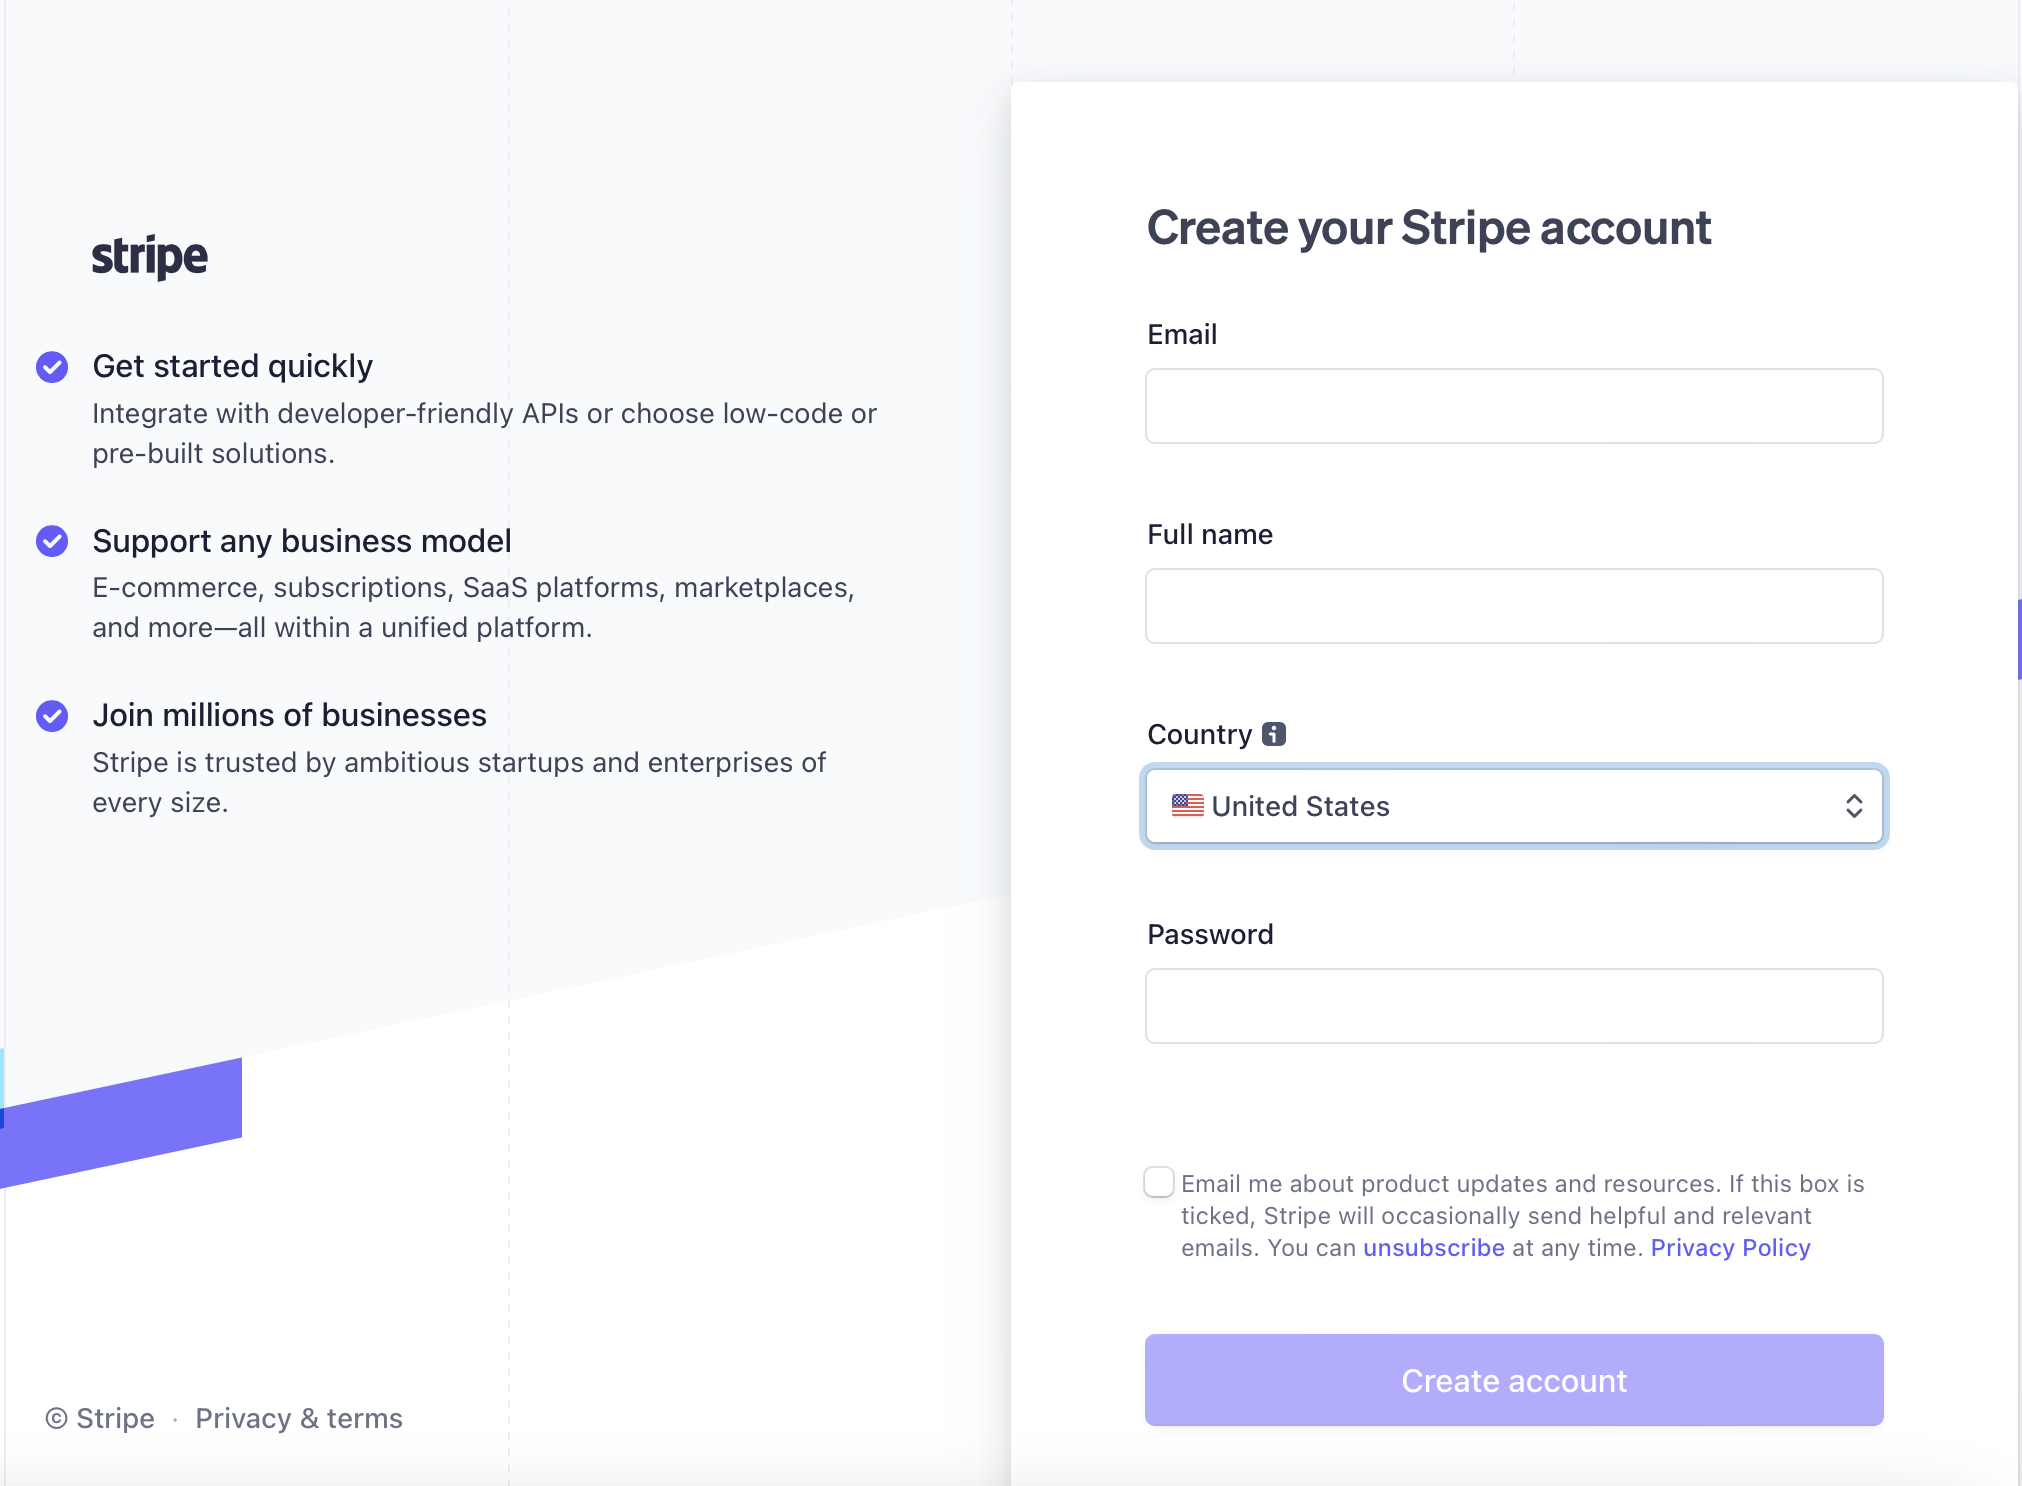This screenshot has width=2022, height=1486.
Task: Click the Country dropdown up-down arrows
Action: 1854,806
